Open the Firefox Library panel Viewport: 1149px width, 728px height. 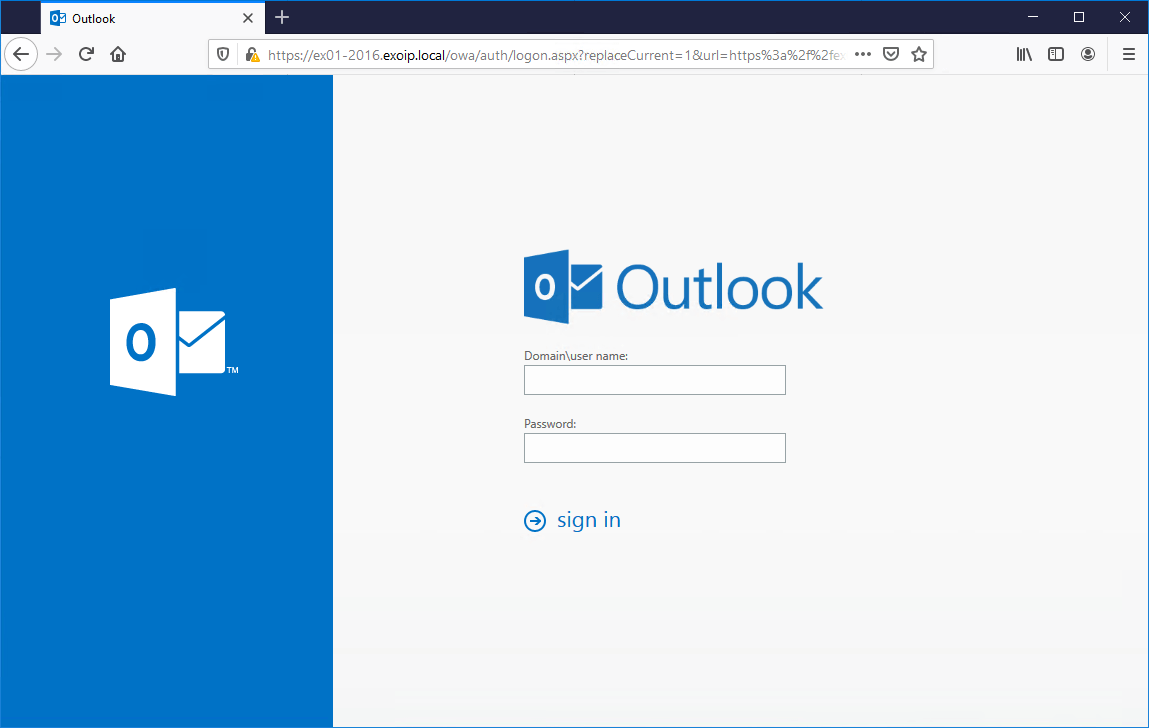(1023, 54)
